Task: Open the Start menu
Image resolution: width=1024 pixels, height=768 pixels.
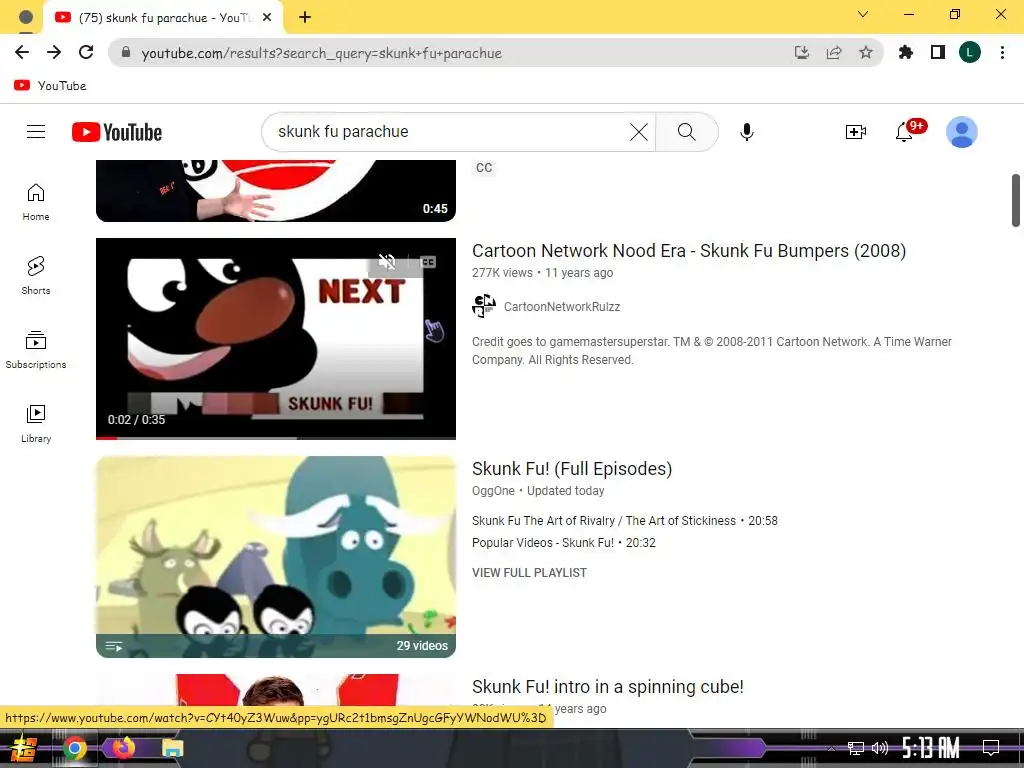Action: coord(24,748)
